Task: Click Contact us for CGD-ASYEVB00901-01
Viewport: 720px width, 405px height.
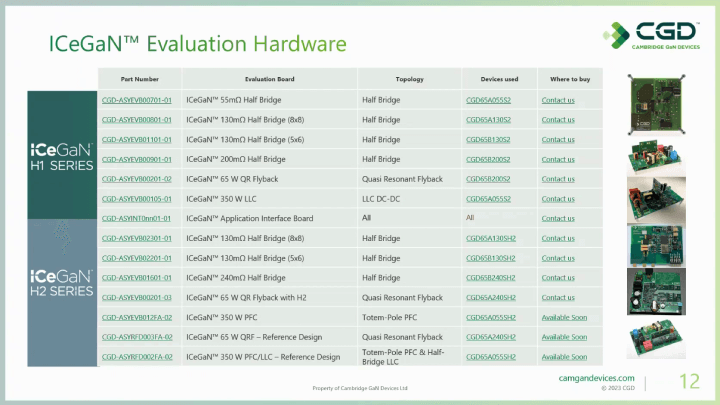Action: (x=558, y=159)
